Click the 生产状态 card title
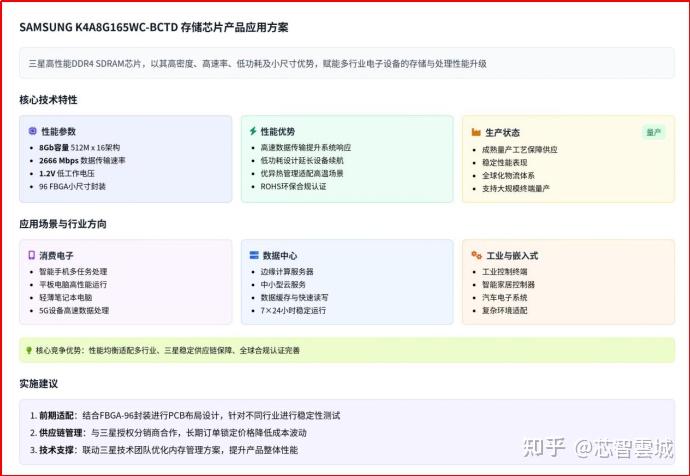The height and width of the screenshot is (476, 690). point(502,132)
